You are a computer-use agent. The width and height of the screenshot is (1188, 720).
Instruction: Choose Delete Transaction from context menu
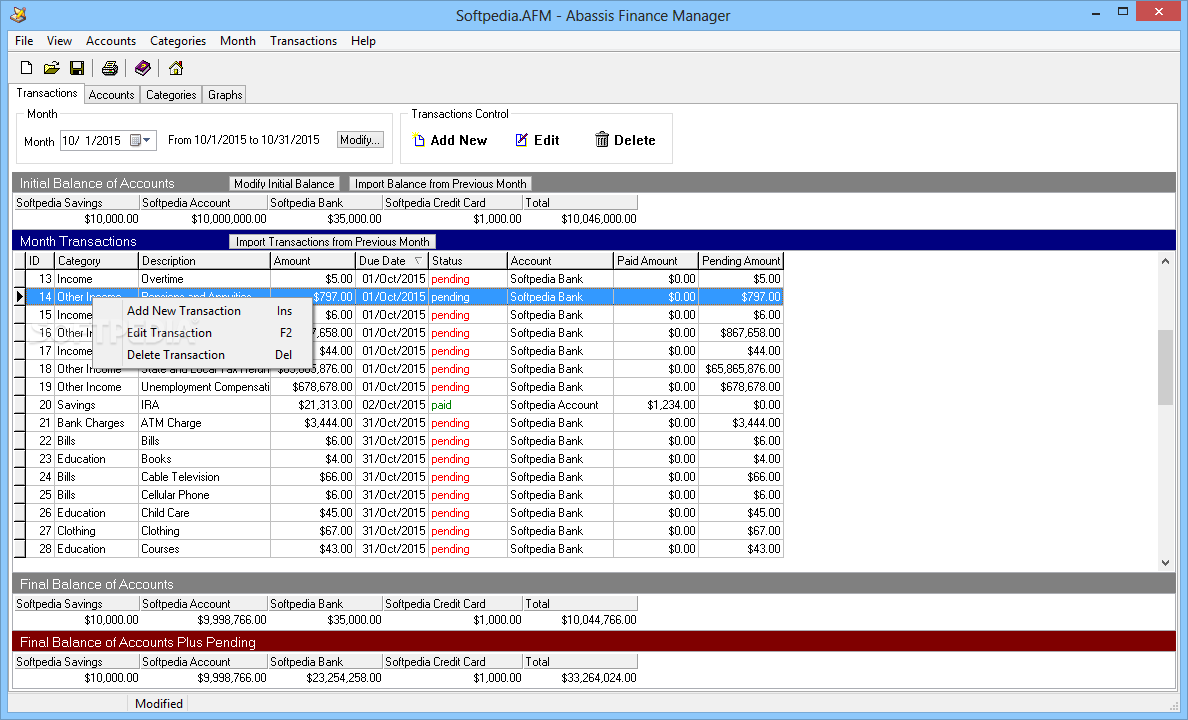(x=202, y=355)
